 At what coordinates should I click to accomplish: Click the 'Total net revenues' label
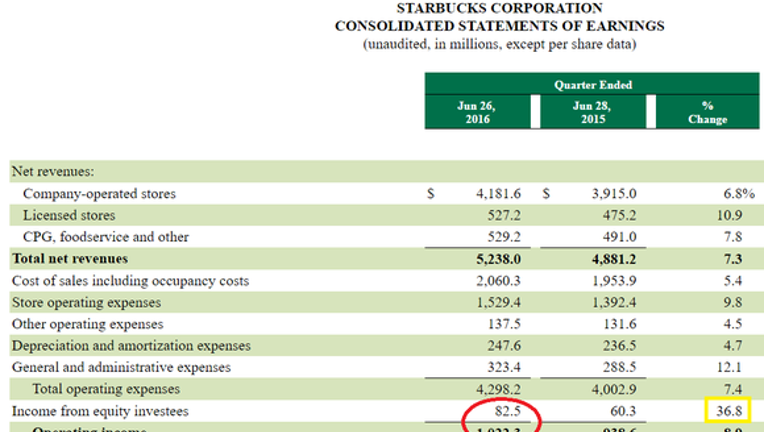tap(70, 259)
